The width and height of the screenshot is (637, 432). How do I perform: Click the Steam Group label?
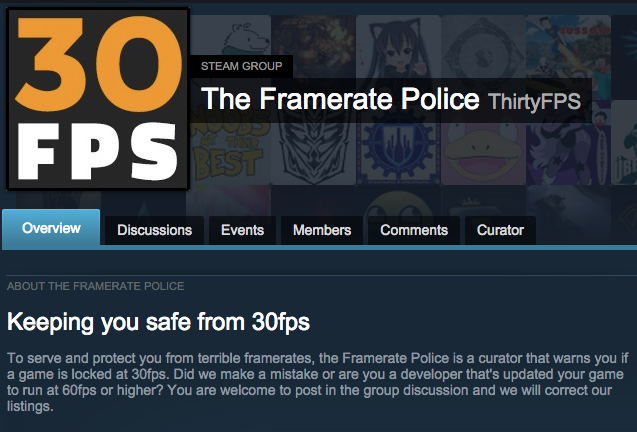click(x=241, y=66)
